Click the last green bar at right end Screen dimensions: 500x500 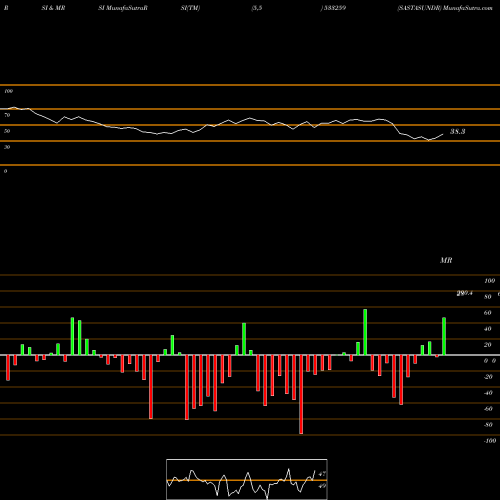(x=444, y=336)
